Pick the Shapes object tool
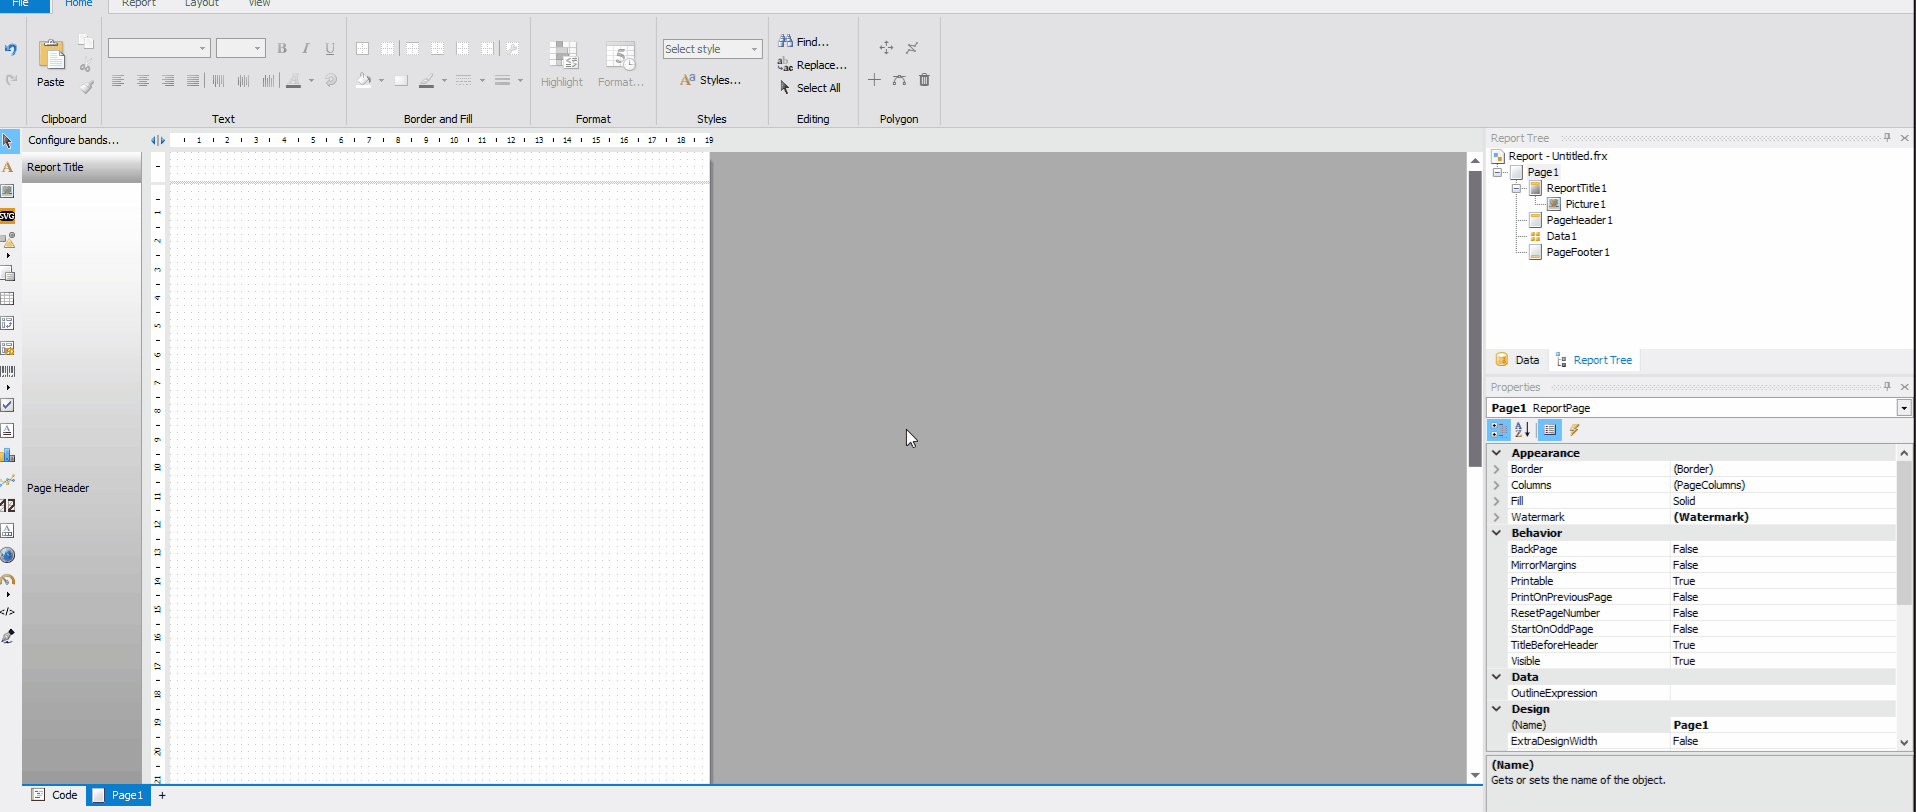 (8, 240)
